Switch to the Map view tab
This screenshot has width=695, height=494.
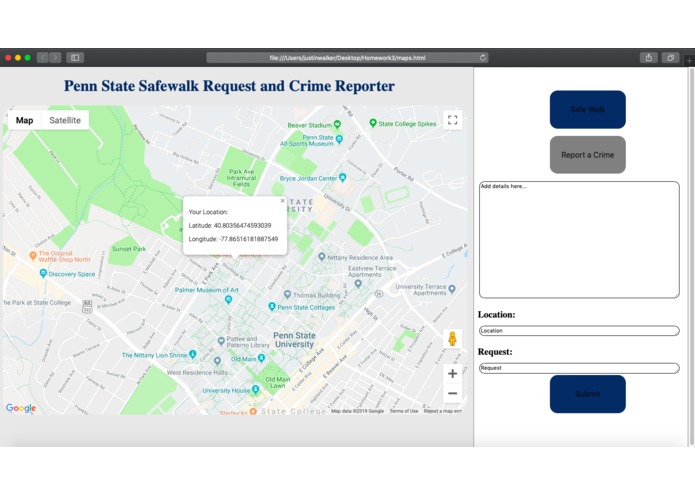point(24,120)
